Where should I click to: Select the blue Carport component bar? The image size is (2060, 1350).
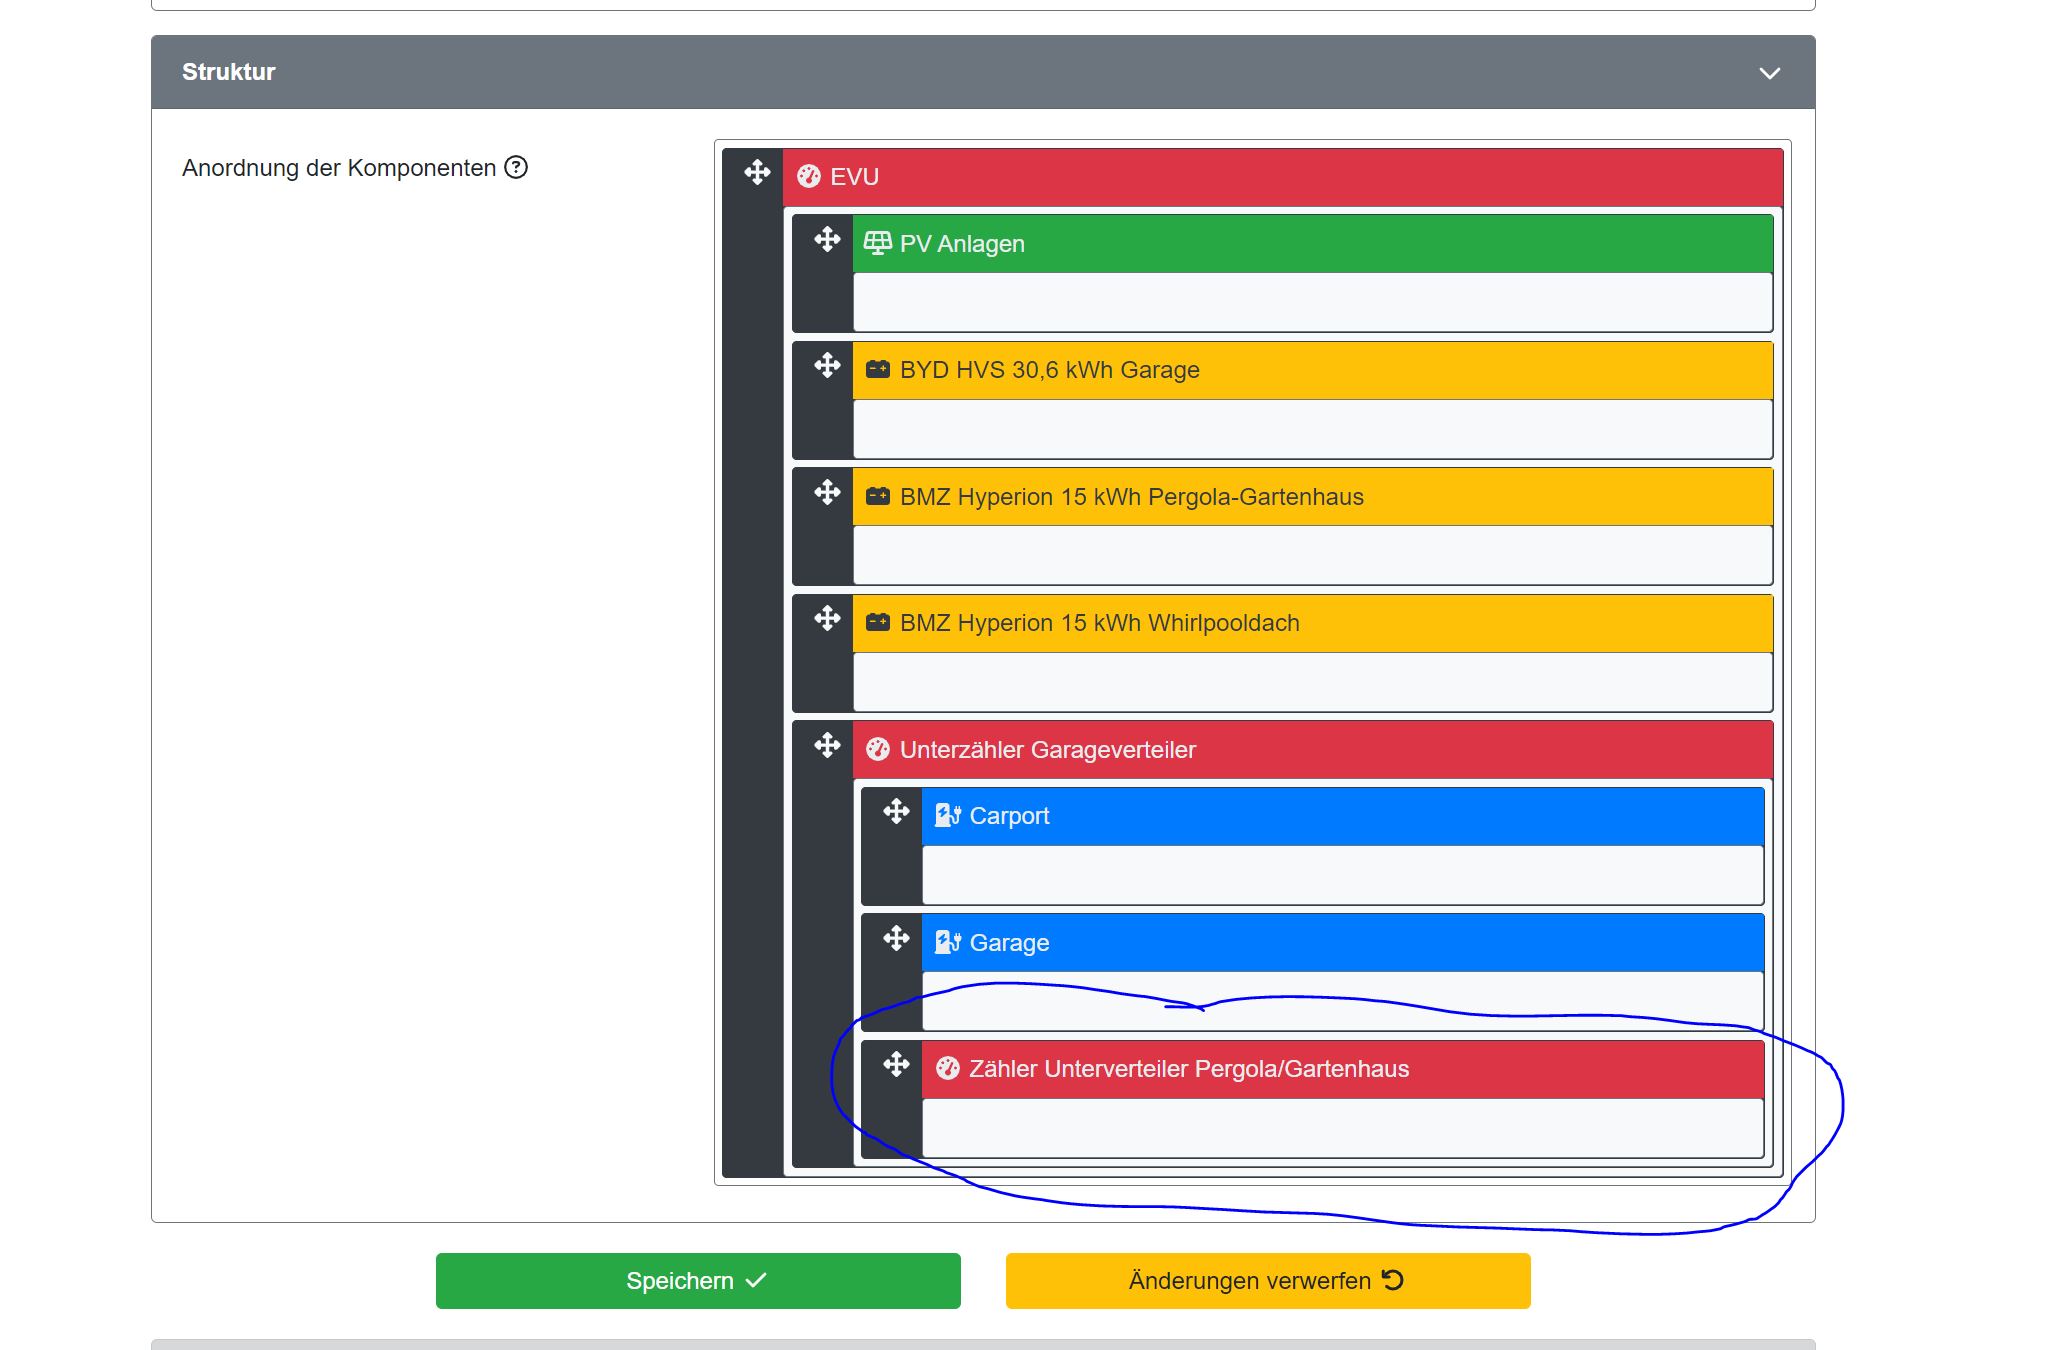click(x=1340, y=816)
